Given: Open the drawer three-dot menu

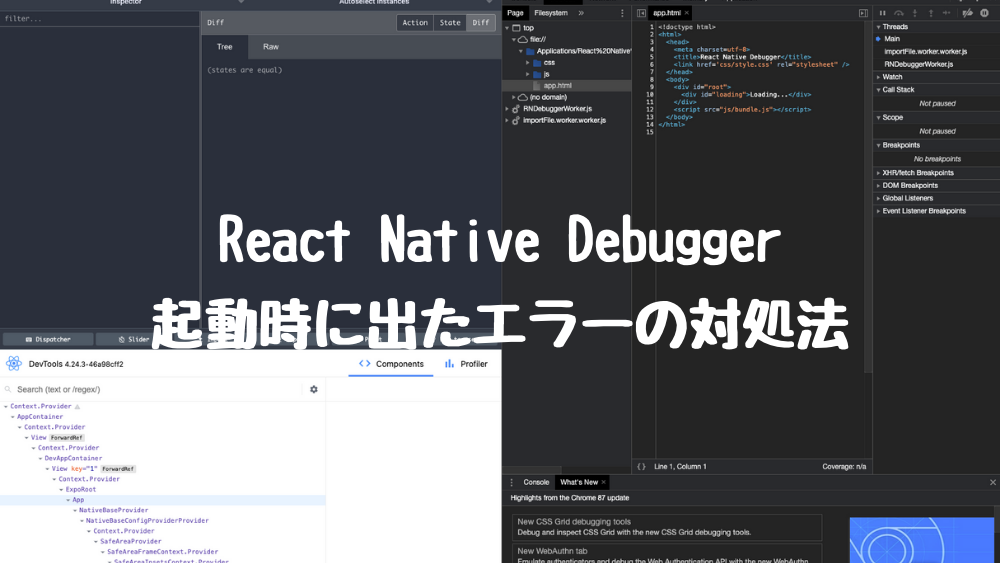Looking at the screenshot, I should point(511,483).
